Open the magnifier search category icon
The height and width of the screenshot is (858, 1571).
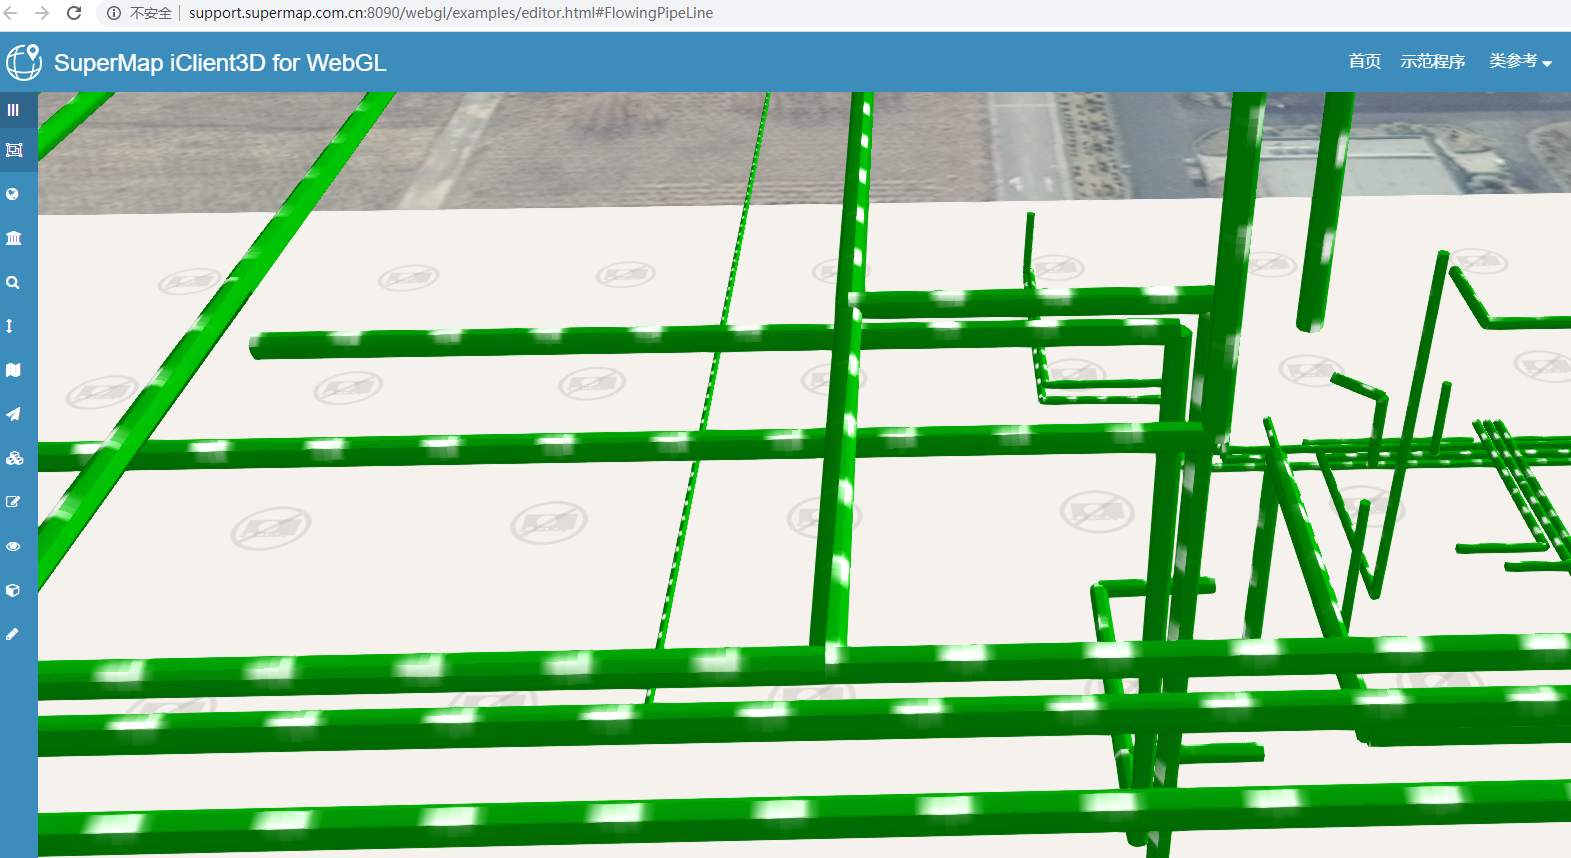point(13,283)
